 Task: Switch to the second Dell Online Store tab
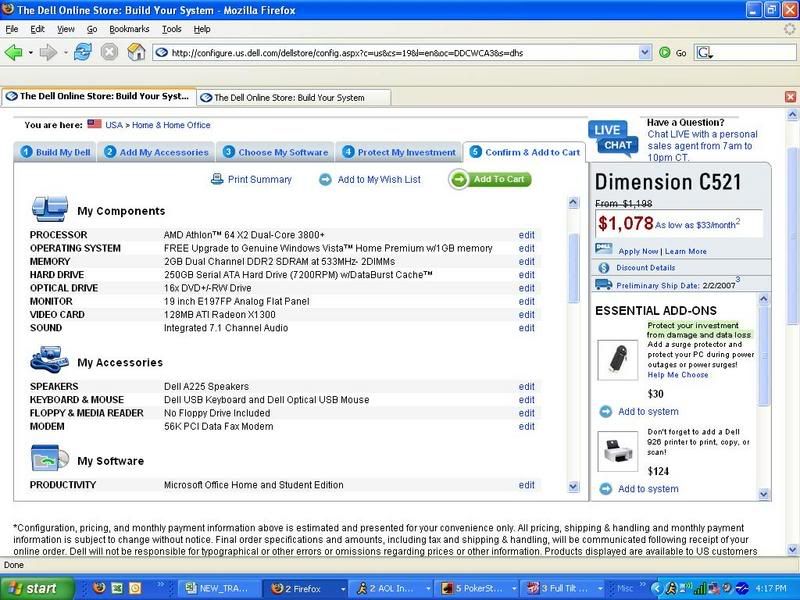294,97
